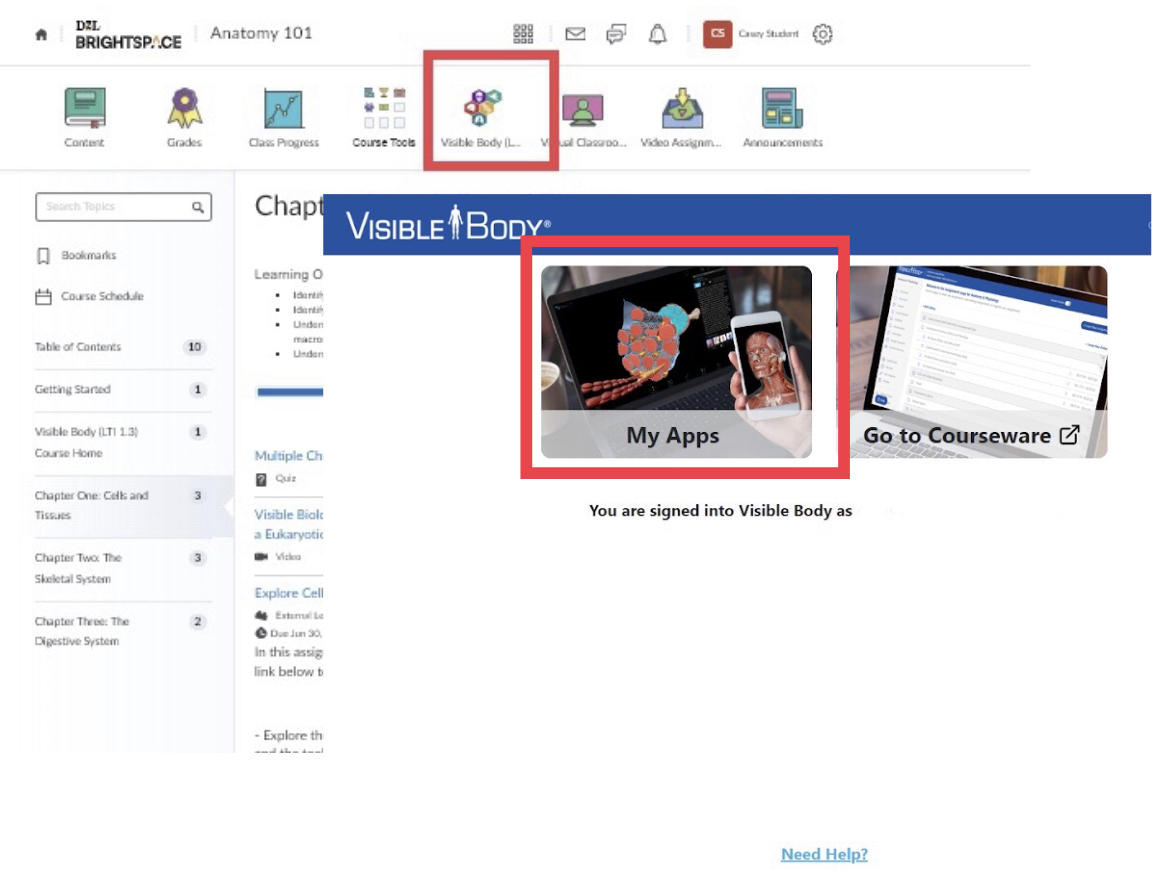Image resolution: width=1154 pixels, height=881 pixels.
Task: Open the settings gear
Action: (x=821, y=33)
